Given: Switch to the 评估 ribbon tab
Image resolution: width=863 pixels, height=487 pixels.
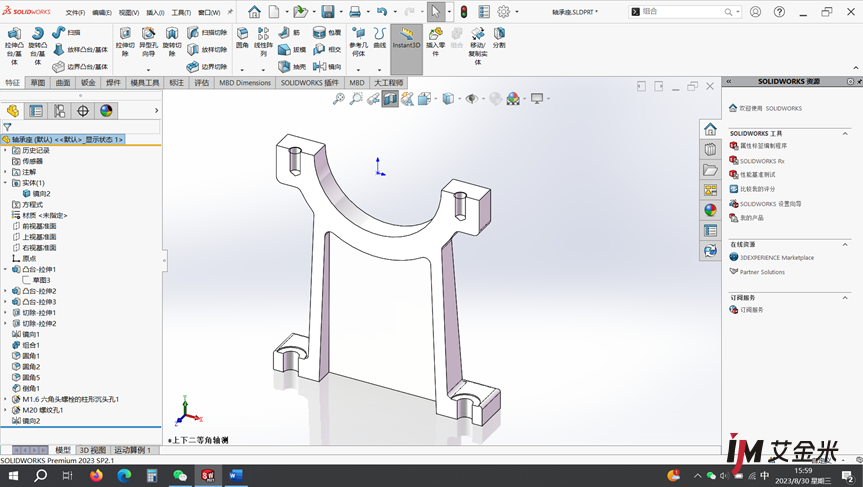Looking at the screenshot, I should pyautogui.click(x=201, y=83).
